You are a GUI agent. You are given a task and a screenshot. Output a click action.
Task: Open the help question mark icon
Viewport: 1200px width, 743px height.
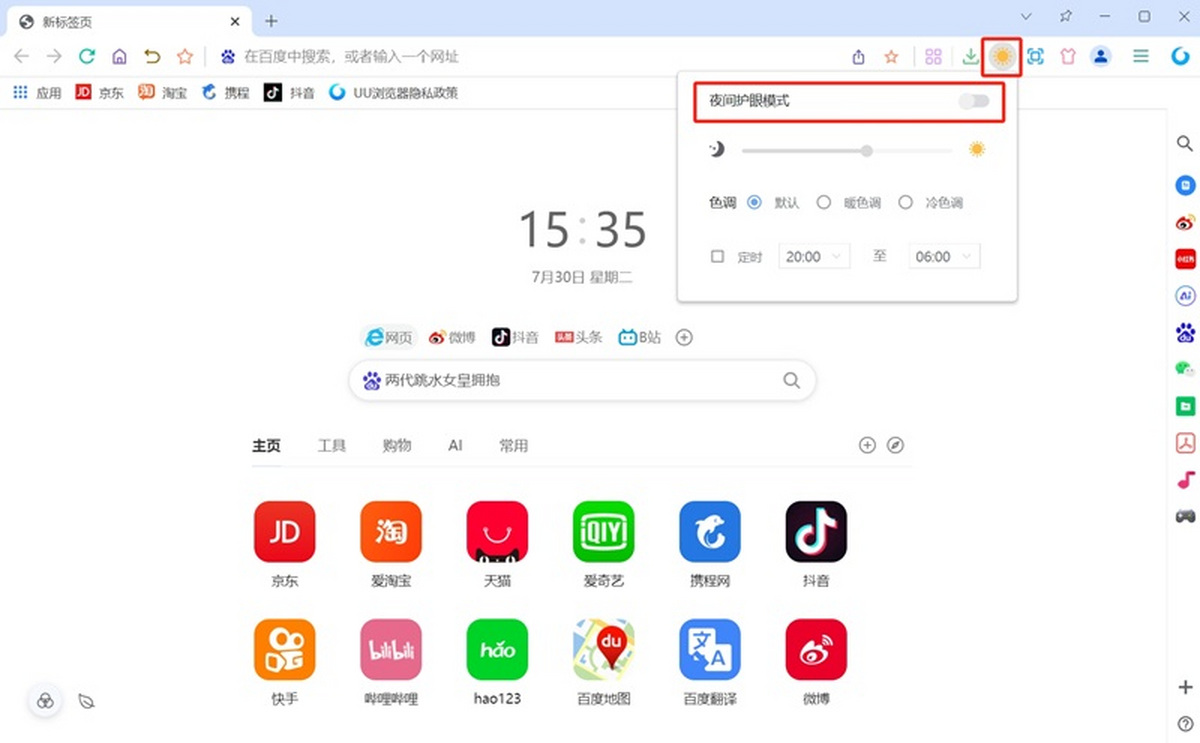tap(1185, 723)
